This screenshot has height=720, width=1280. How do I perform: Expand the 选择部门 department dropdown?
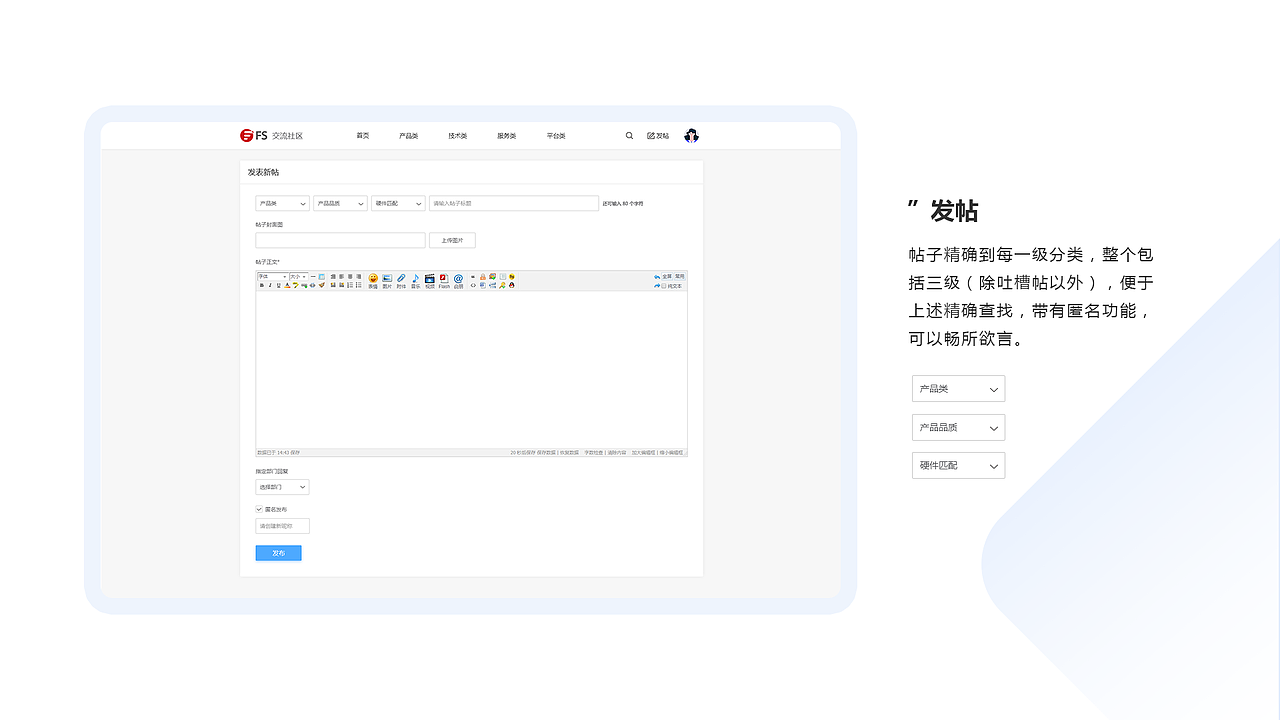pyautogui.click(x=281, y=487)
